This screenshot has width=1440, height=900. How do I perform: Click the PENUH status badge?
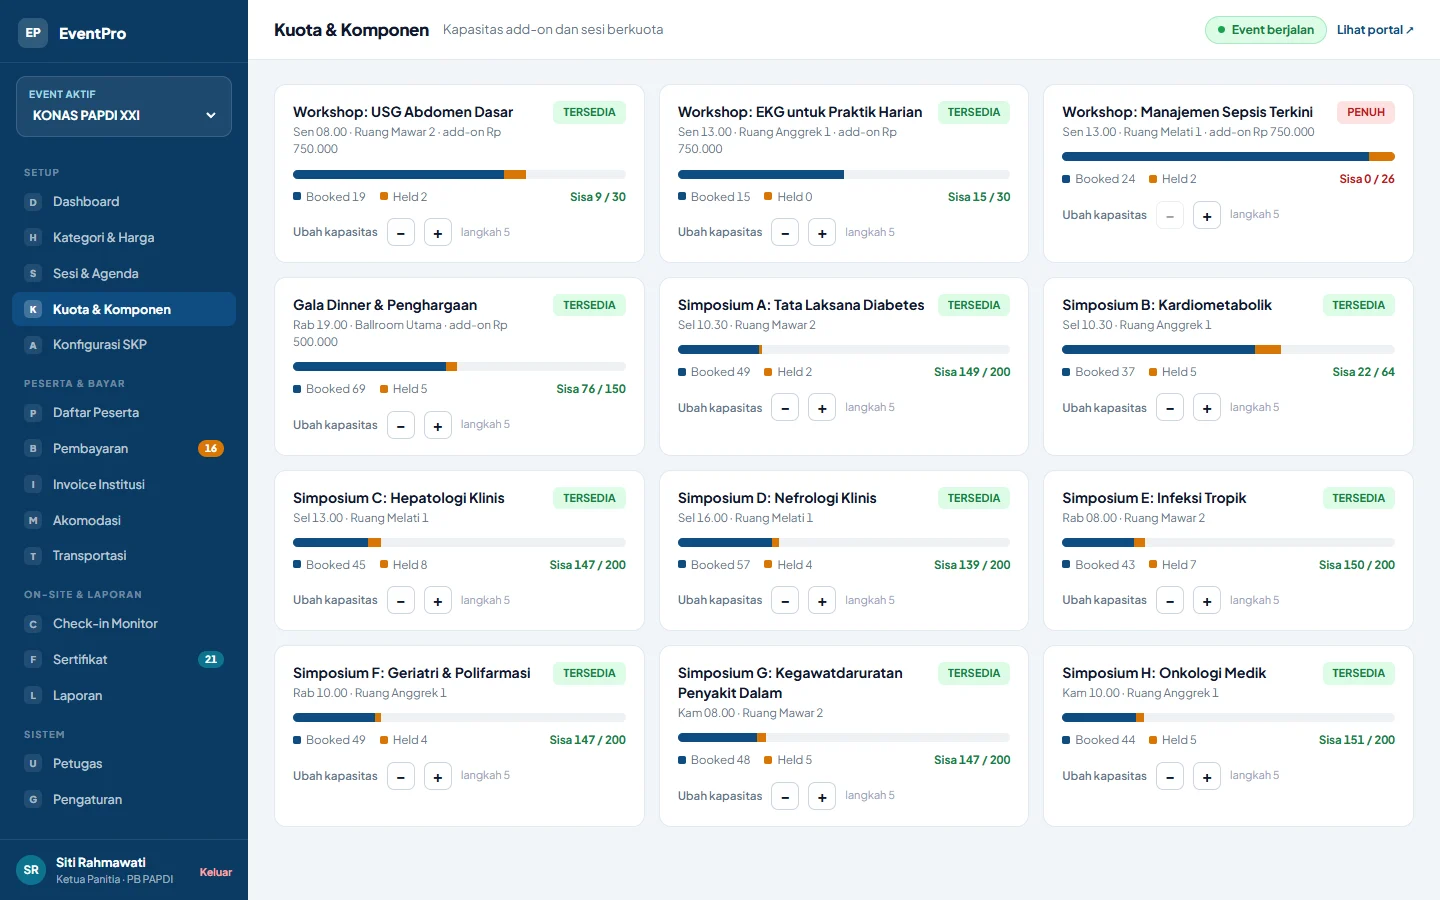(x=1366, y=112)
